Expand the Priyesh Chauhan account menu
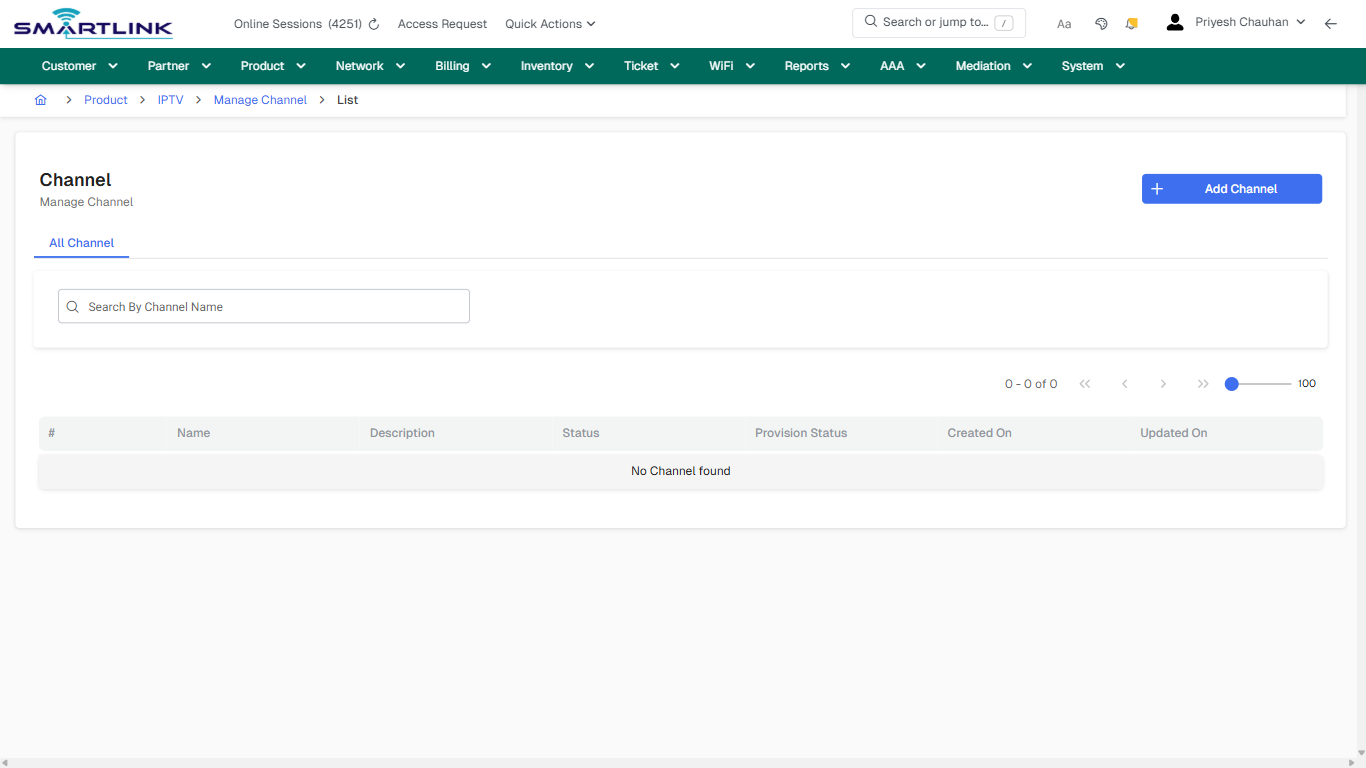Viewport: 1366px width, 768px height. (x=1244, y=21)
